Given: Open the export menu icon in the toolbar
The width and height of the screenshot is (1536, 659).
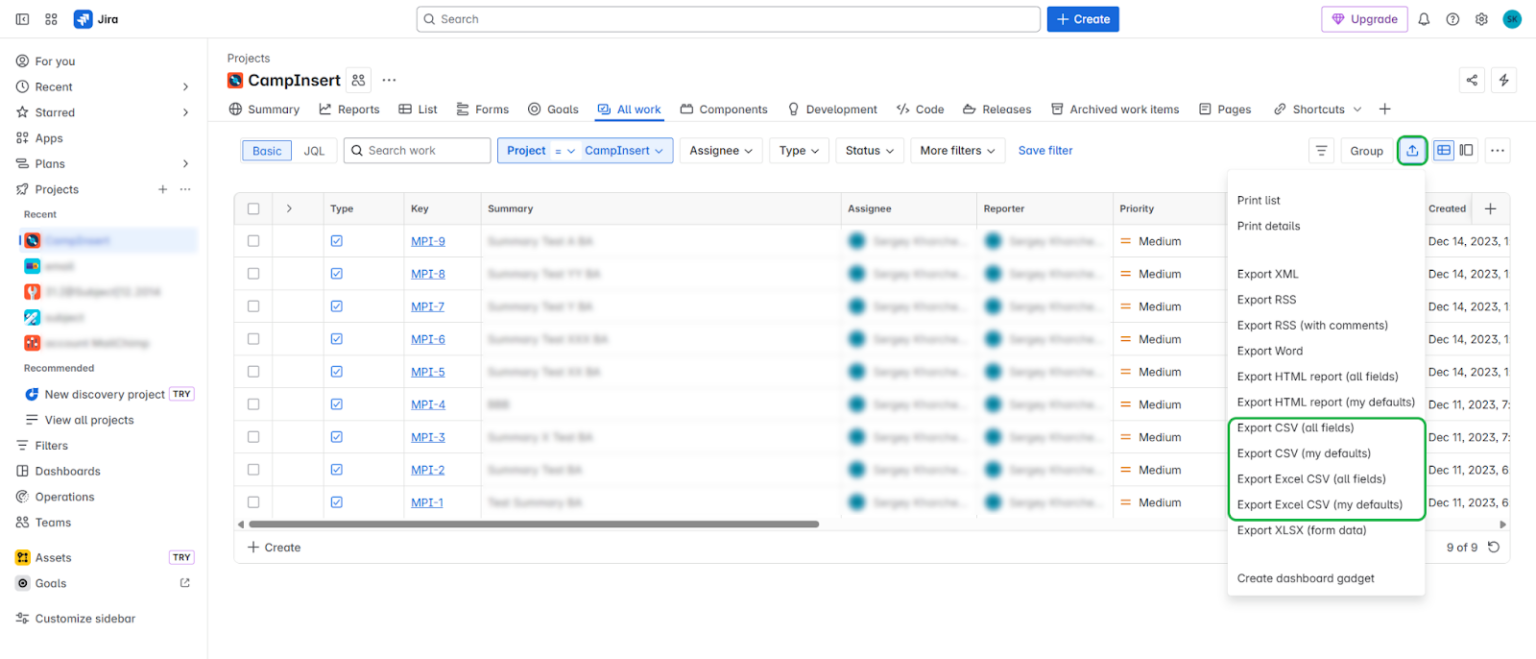Looking at the screenshot, I should coord(1412,150).
